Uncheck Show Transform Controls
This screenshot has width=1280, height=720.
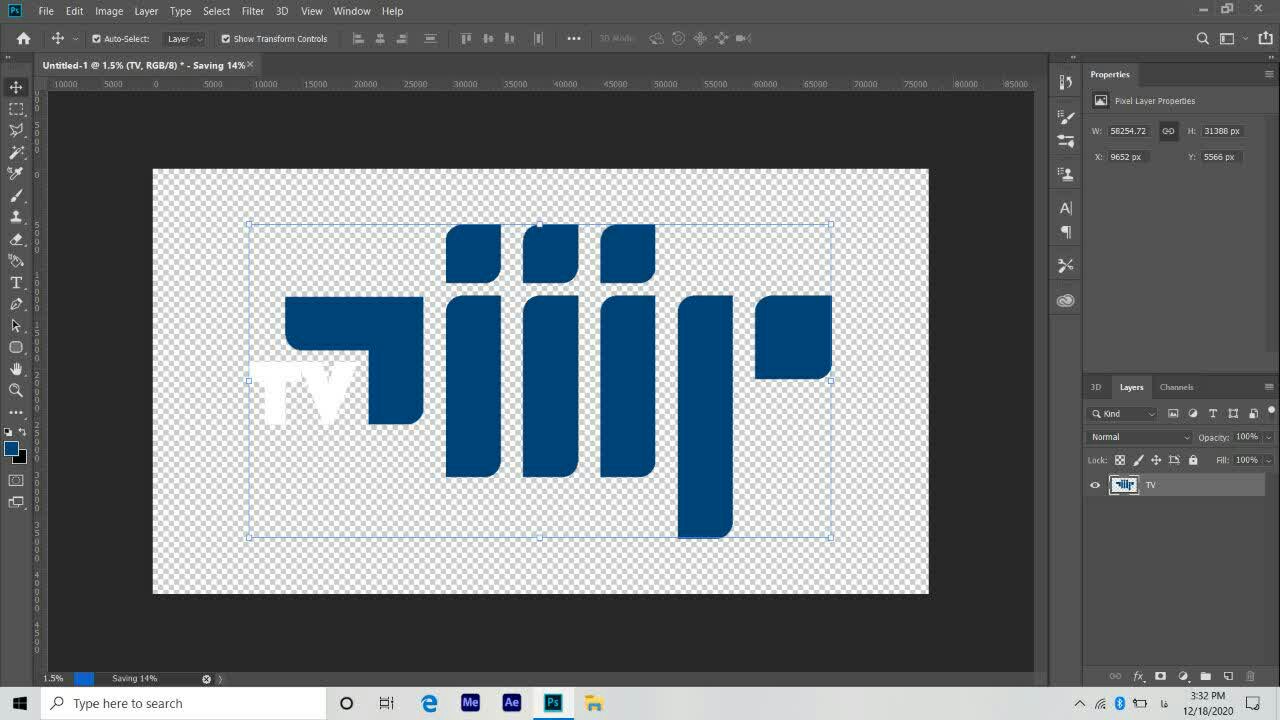click(225, 39)
